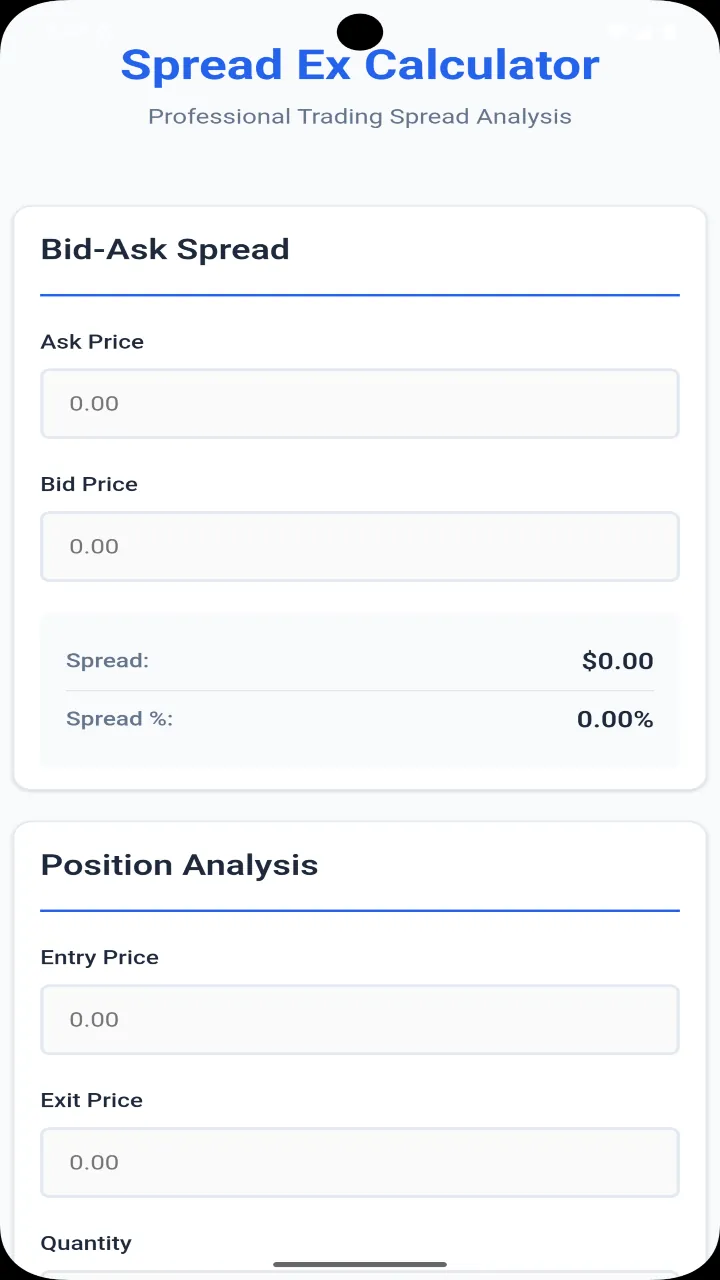Viewport: 720px width, 1280px height.
Task: Click the Entry Price input field
Action: [x=360, y=1020]
